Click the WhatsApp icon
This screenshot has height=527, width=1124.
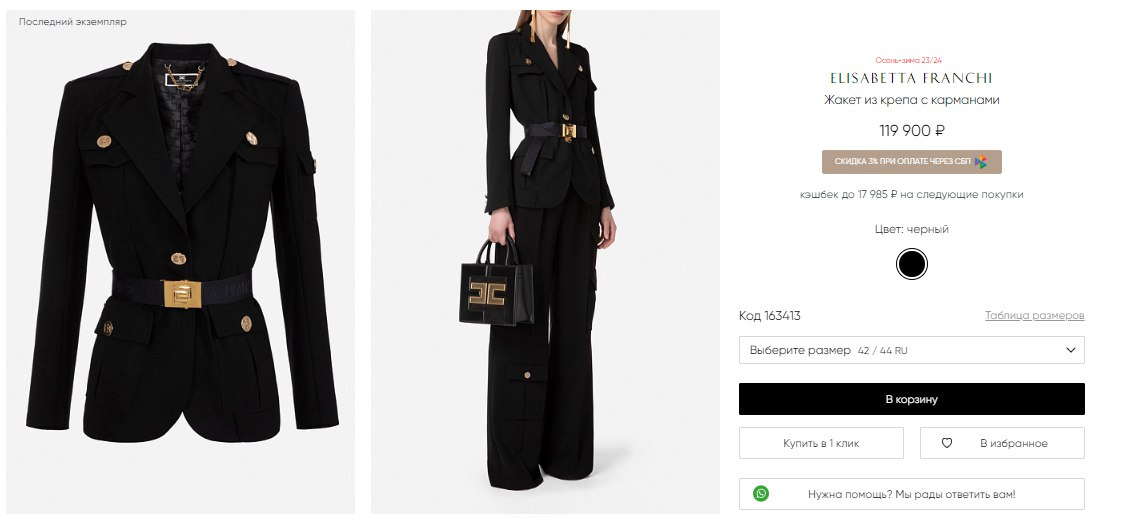click(762, 494)
